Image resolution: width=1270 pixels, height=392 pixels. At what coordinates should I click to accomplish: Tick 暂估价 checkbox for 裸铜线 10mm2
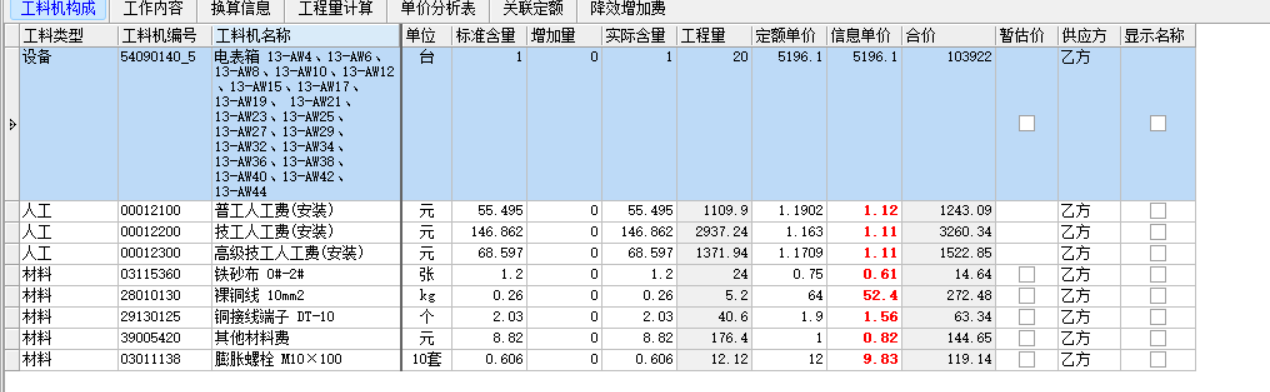[x=1026, y=296]
